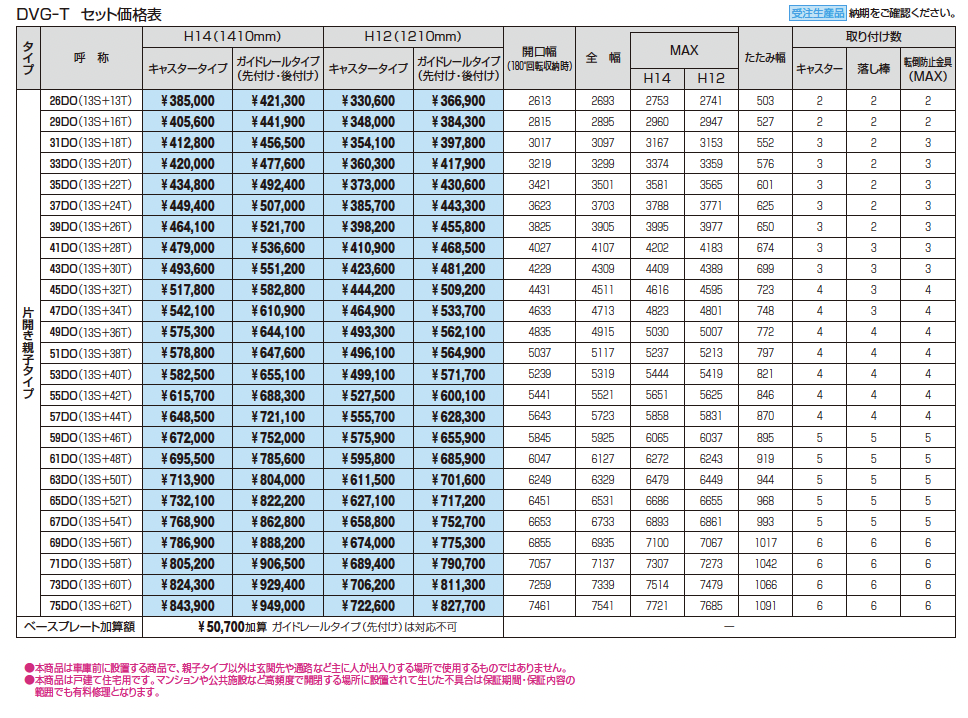968x718 pixels.
Task: Click price ¥655,100 in 53DO row
Action: (x=278, y=374)
